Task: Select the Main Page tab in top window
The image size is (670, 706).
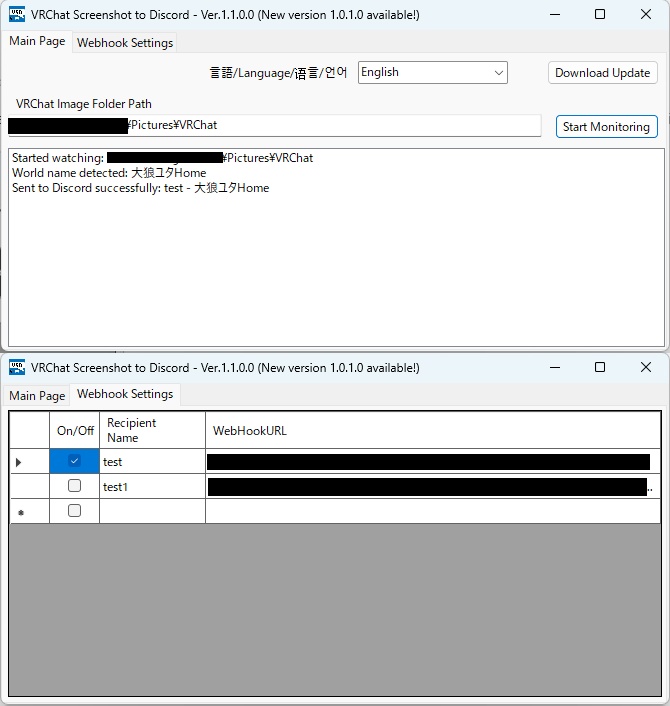Action: (x=37, y=41)
